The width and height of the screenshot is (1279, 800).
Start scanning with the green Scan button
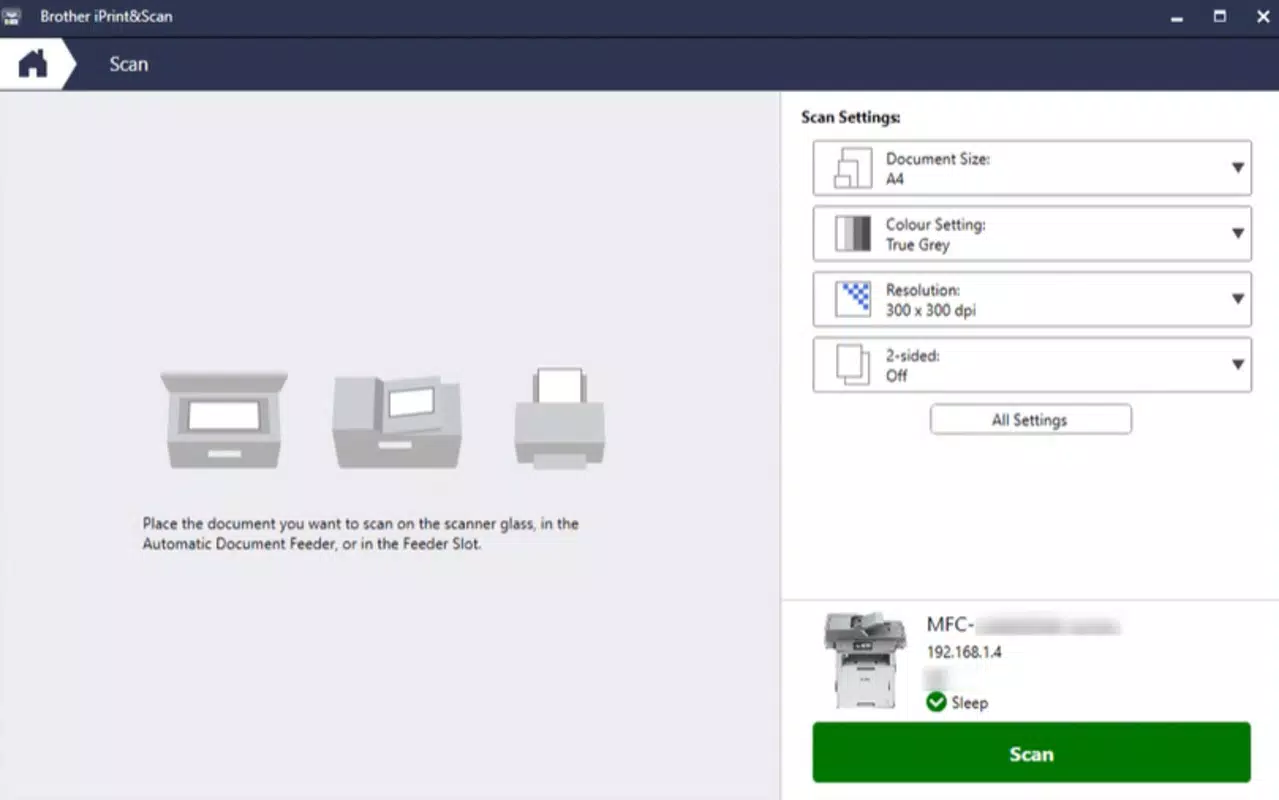click(x=1031, y=753)
